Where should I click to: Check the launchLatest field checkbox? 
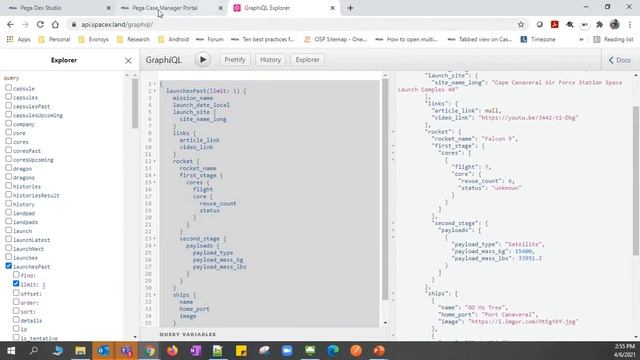tap(9, 239)
